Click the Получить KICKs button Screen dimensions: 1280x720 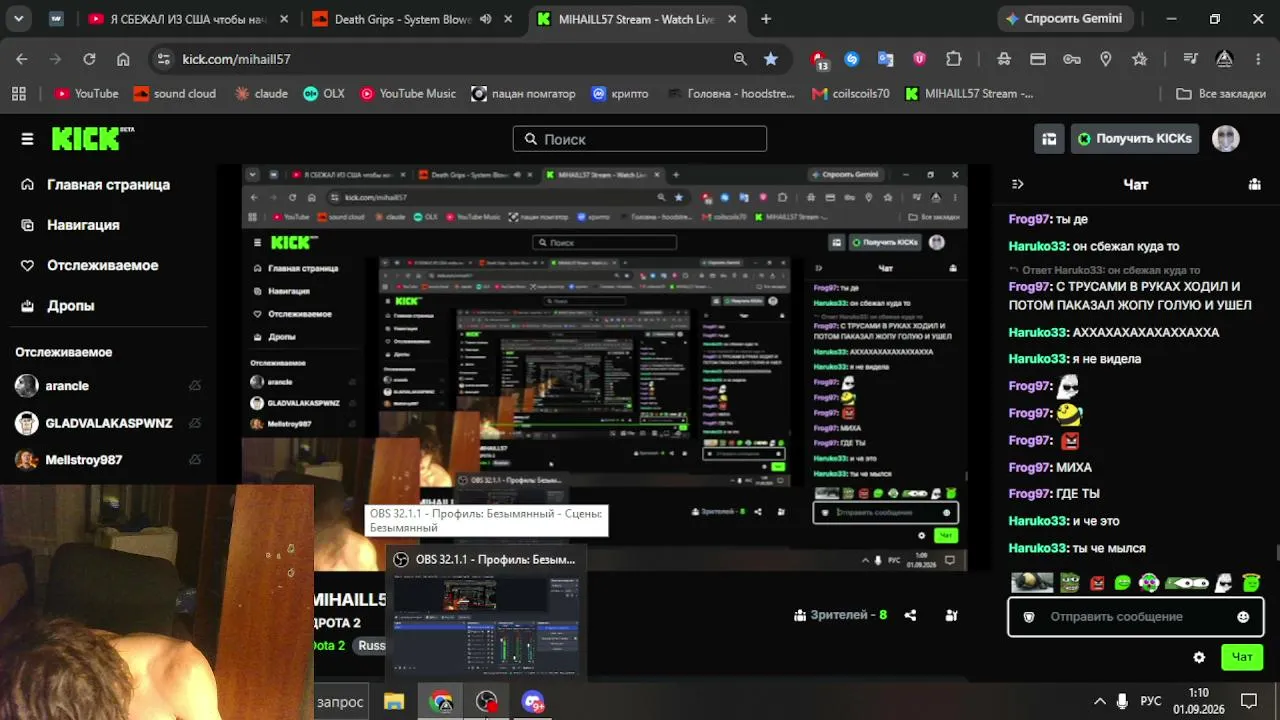click(x=1134, y=139)
